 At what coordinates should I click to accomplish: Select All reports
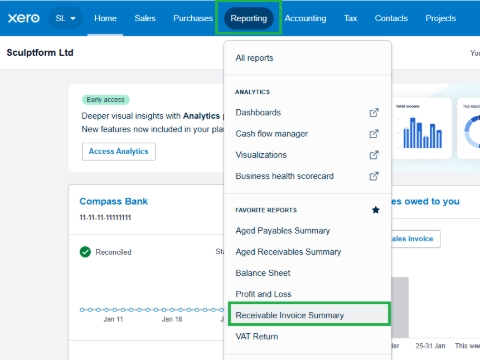click(307, 58)
